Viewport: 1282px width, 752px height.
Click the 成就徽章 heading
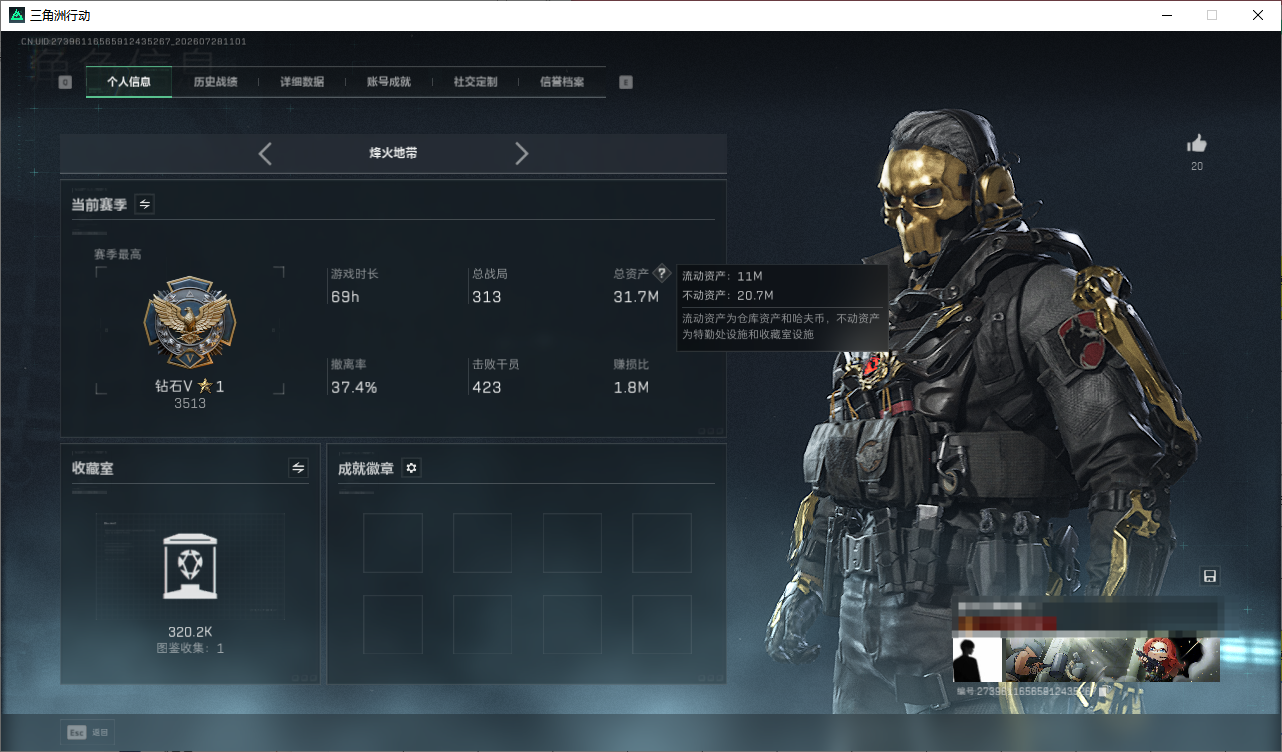coord(366,468)
